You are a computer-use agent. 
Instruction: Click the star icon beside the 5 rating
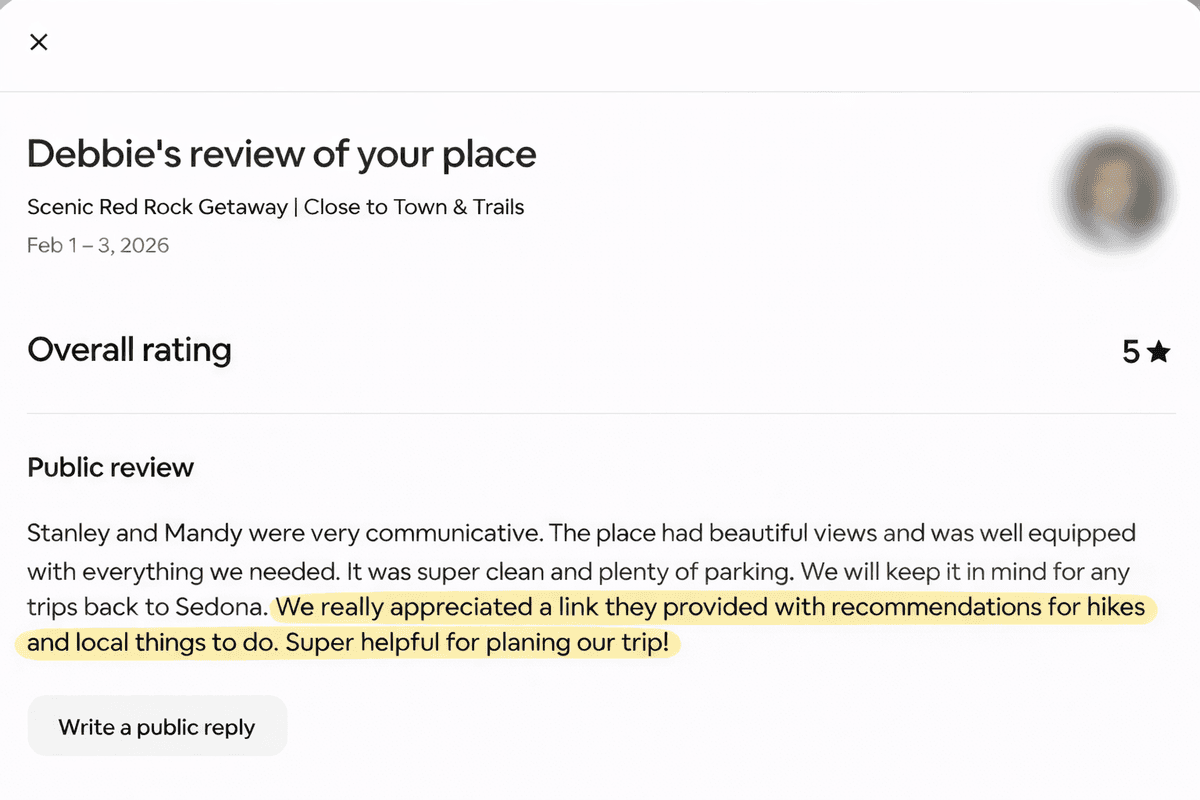(x=1159, y=352)
